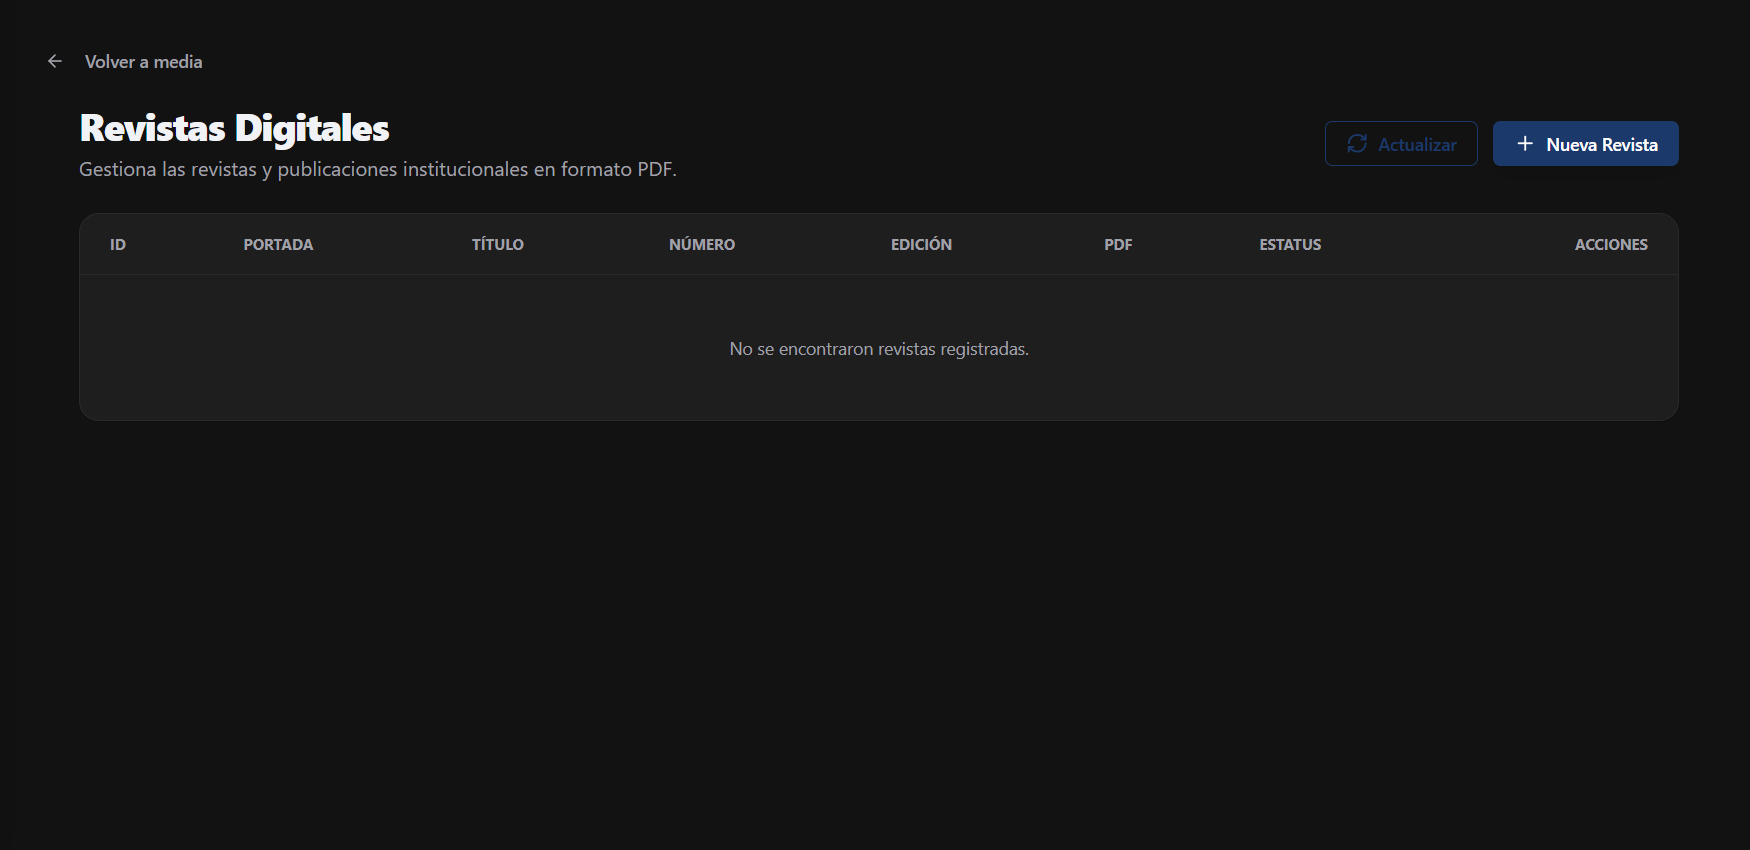Click the NÚMERO column header
Screen dimensions: 1750x850
(x=702, y=245)
